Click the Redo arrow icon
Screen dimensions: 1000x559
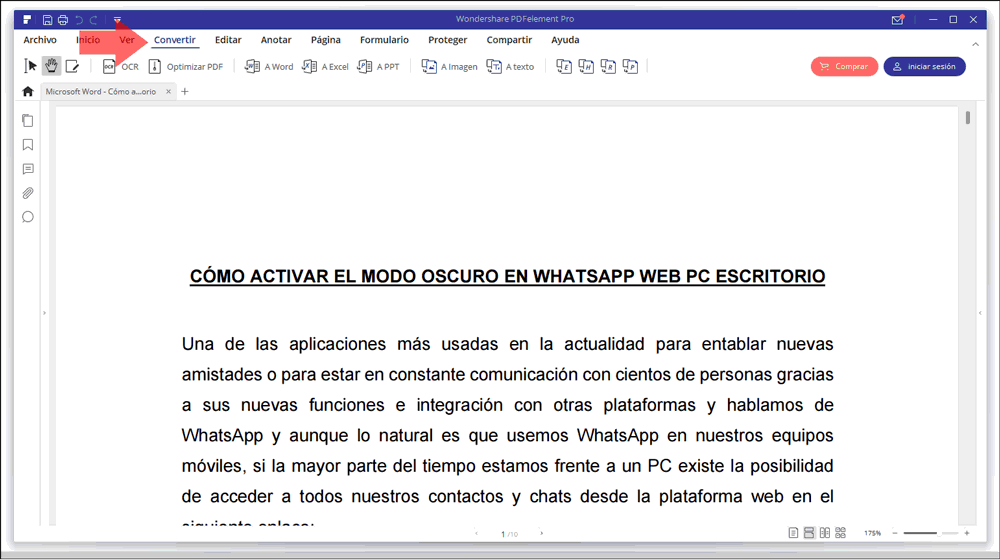(x=94, y=20)
